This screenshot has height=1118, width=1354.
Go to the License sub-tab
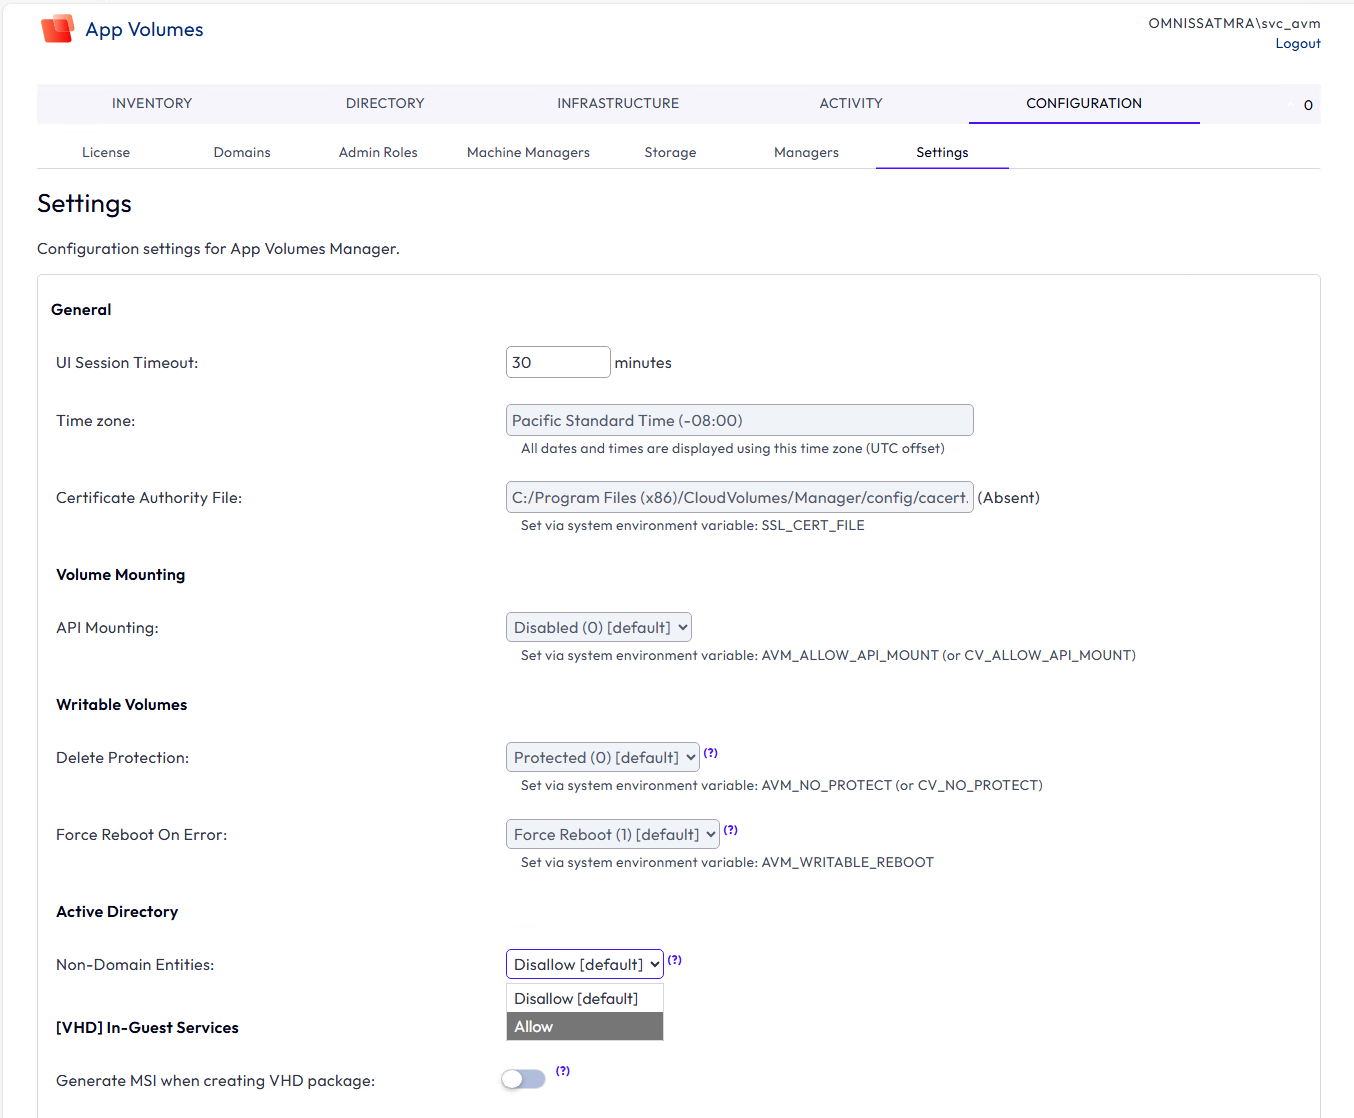click(106, 152)
